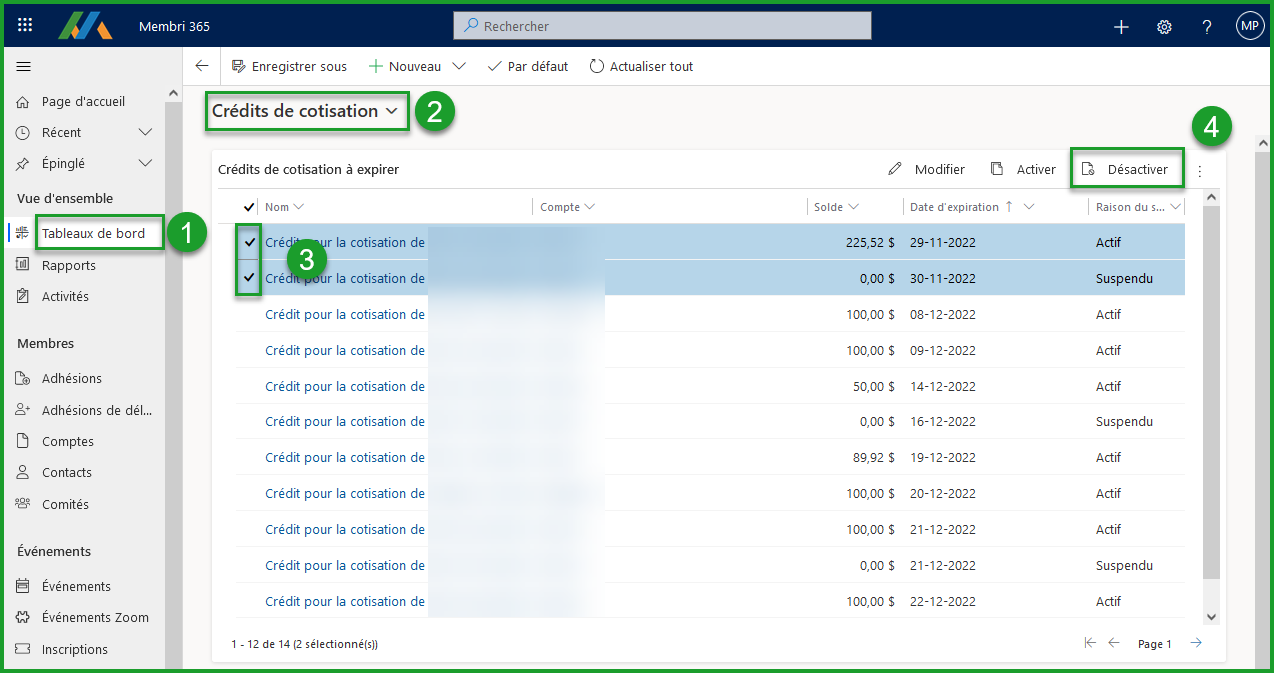Open the app launcher waffle icon
This screenshot has height=673, width=1274.
point(25,26)
